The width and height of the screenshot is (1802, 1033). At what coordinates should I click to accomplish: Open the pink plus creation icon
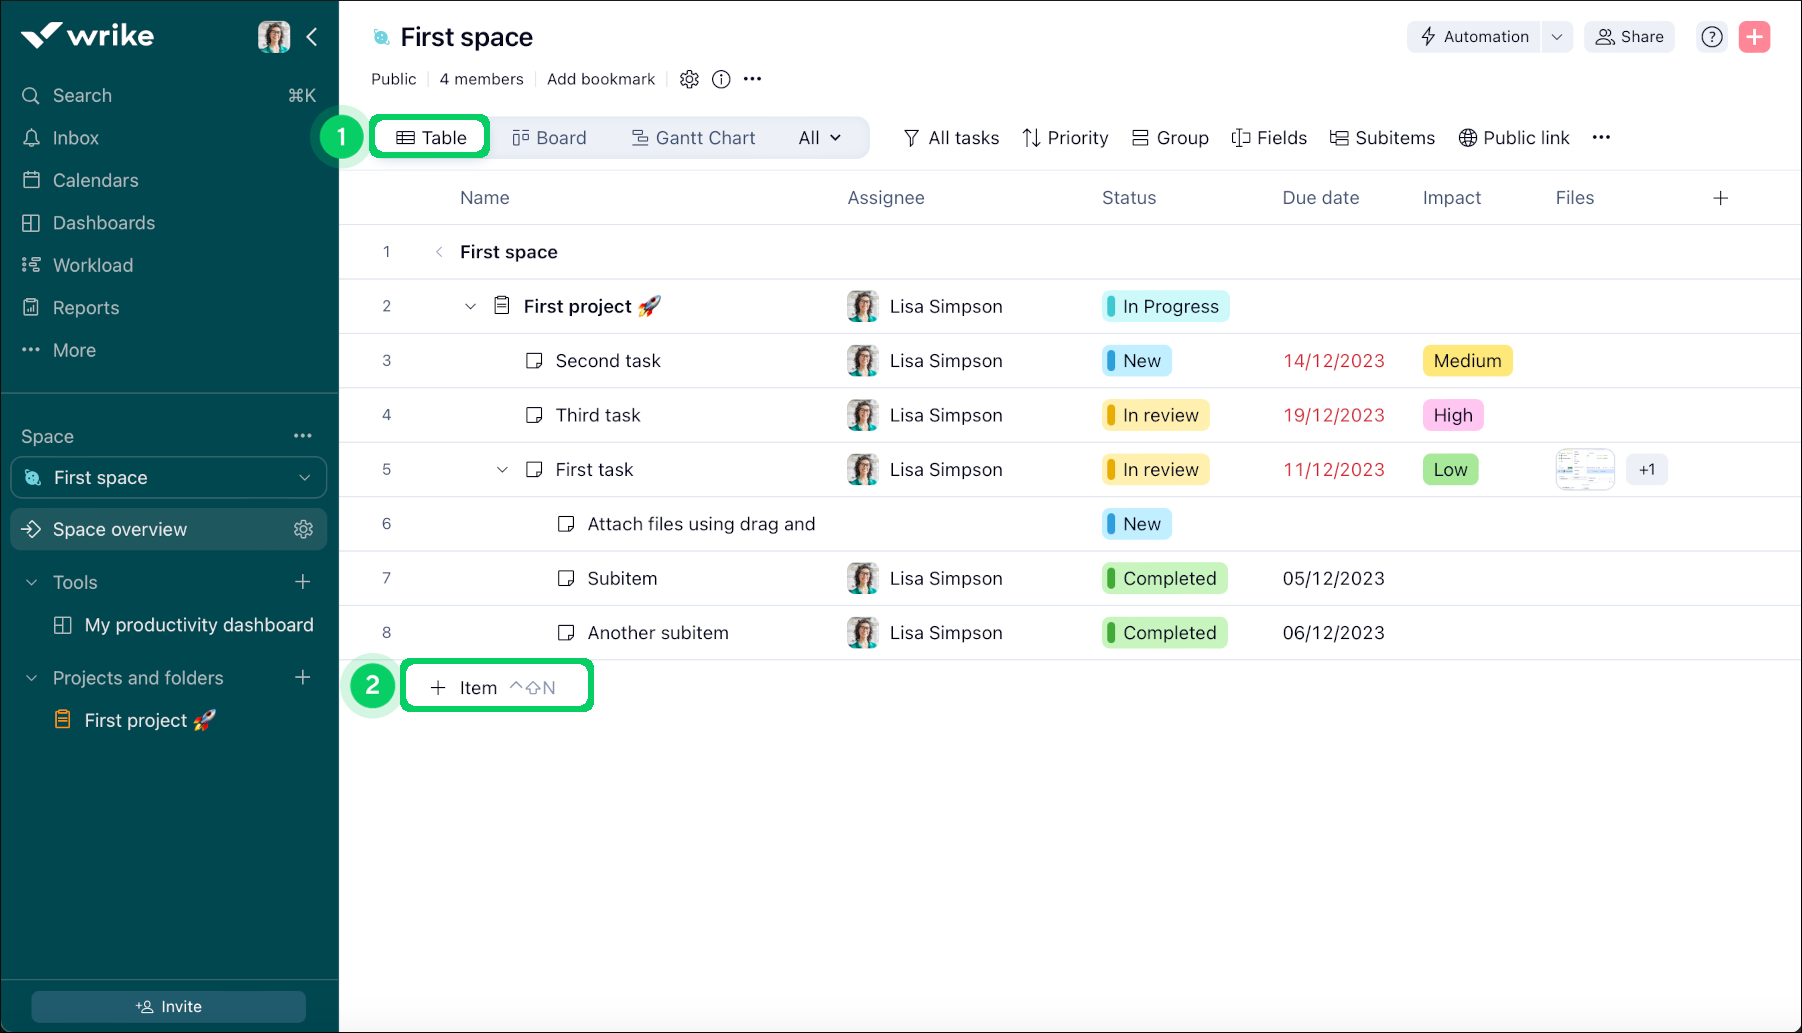[1754, 36]
